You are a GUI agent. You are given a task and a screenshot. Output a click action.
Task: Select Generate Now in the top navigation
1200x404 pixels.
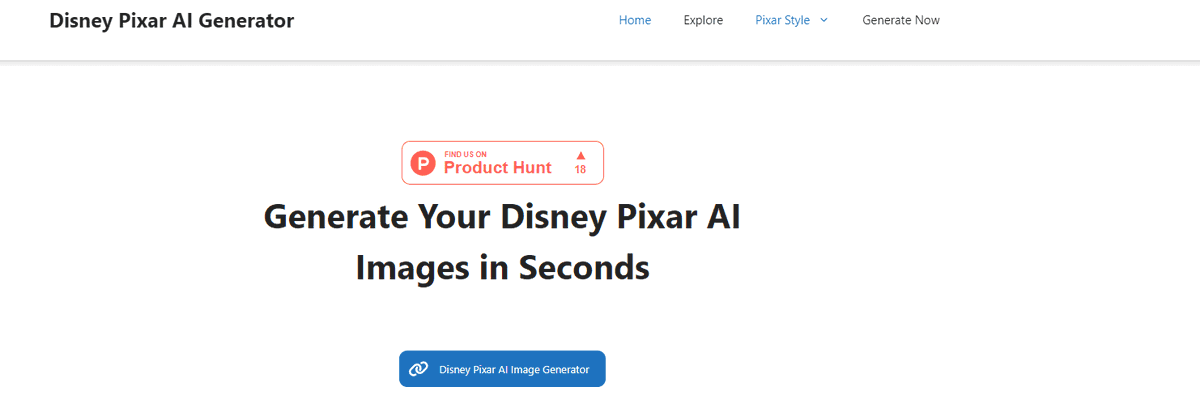point(901,20)
